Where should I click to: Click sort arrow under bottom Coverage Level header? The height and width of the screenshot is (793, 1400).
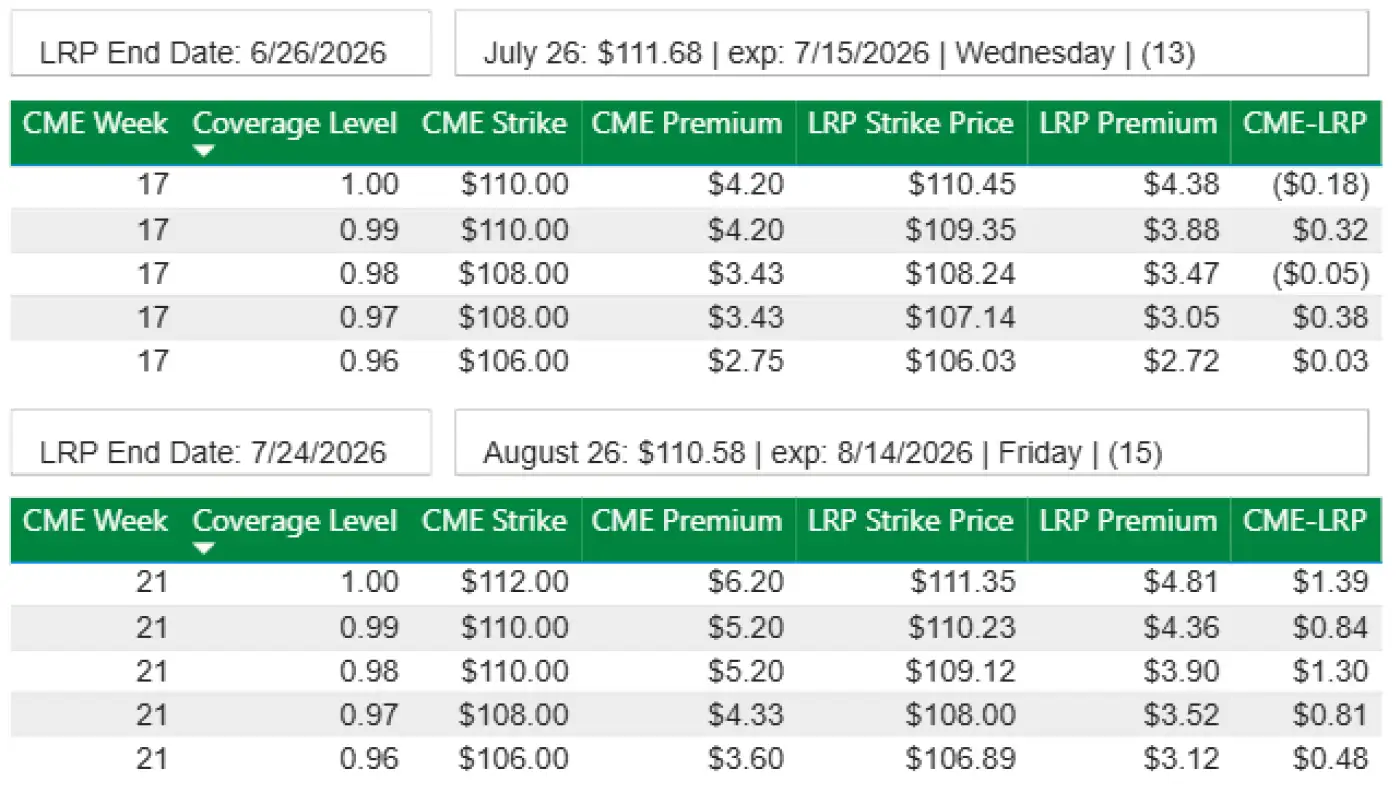point(204,548)
